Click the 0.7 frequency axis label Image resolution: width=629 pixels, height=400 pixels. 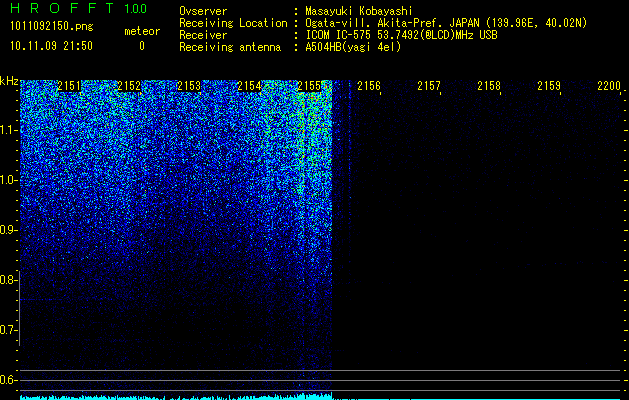point(9,330)
